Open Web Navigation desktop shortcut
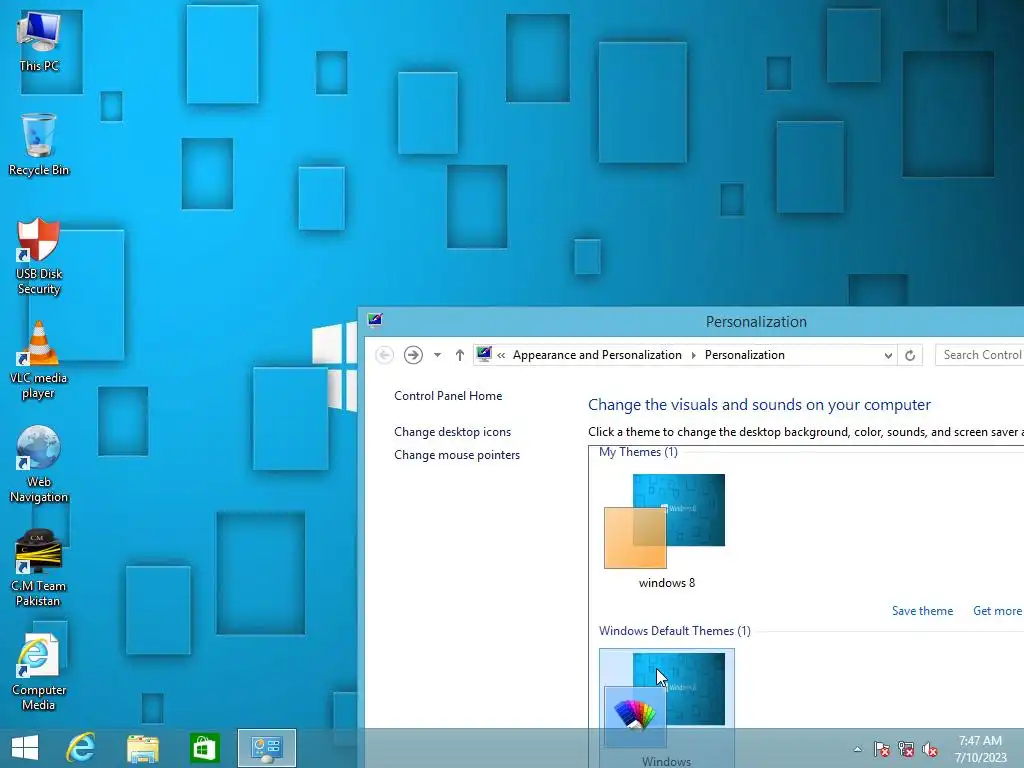The image size is (1024, 768). [39, 464]
